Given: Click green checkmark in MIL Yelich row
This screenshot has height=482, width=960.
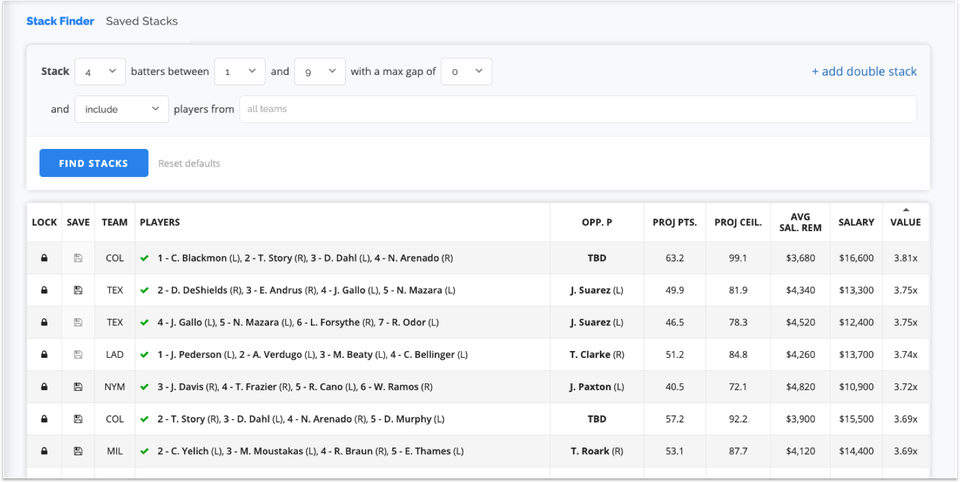Looking at the screenshot, I should pos(144,451).
